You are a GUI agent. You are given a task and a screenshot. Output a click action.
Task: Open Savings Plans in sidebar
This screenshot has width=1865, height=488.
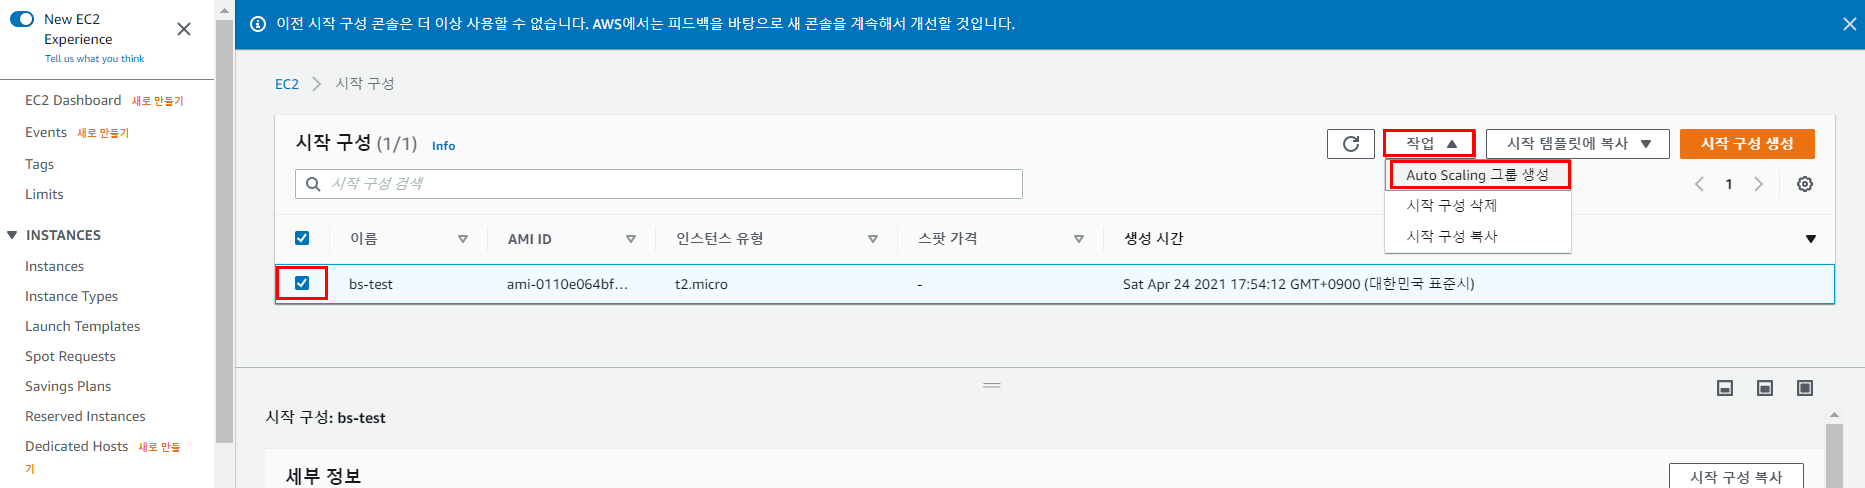coord(68,386)
